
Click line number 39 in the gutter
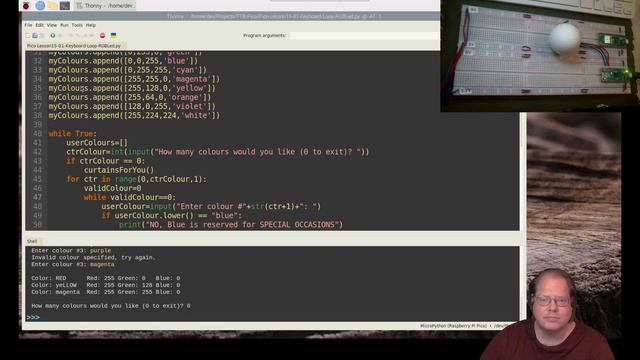point(37,124)
